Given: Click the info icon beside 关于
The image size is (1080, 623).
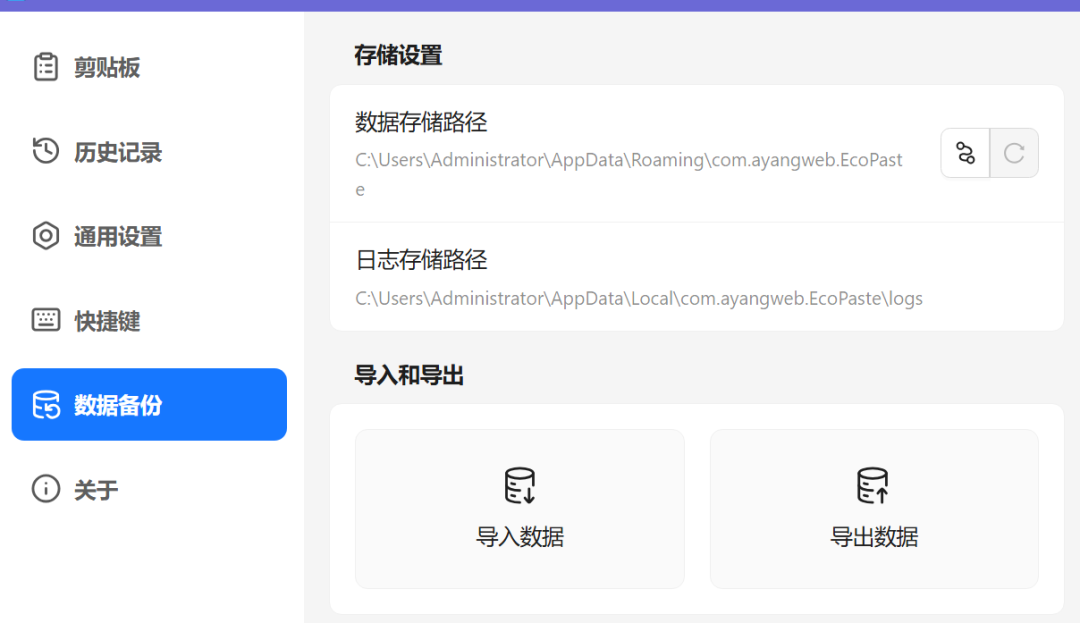Looking at the screenshot, I should (x=44, y=489).
